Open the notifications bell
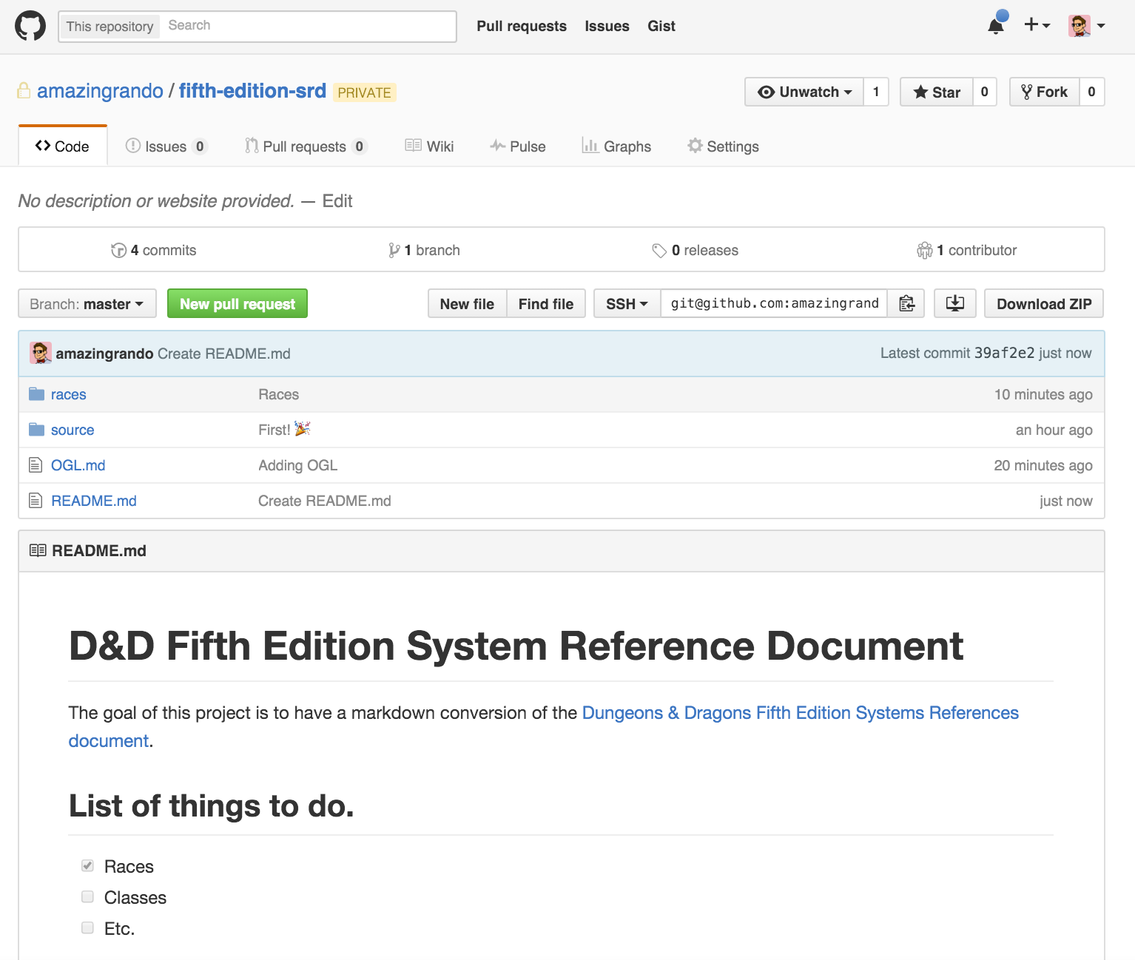Viewport: 1135px width, 960px height. tap(997, 25)
